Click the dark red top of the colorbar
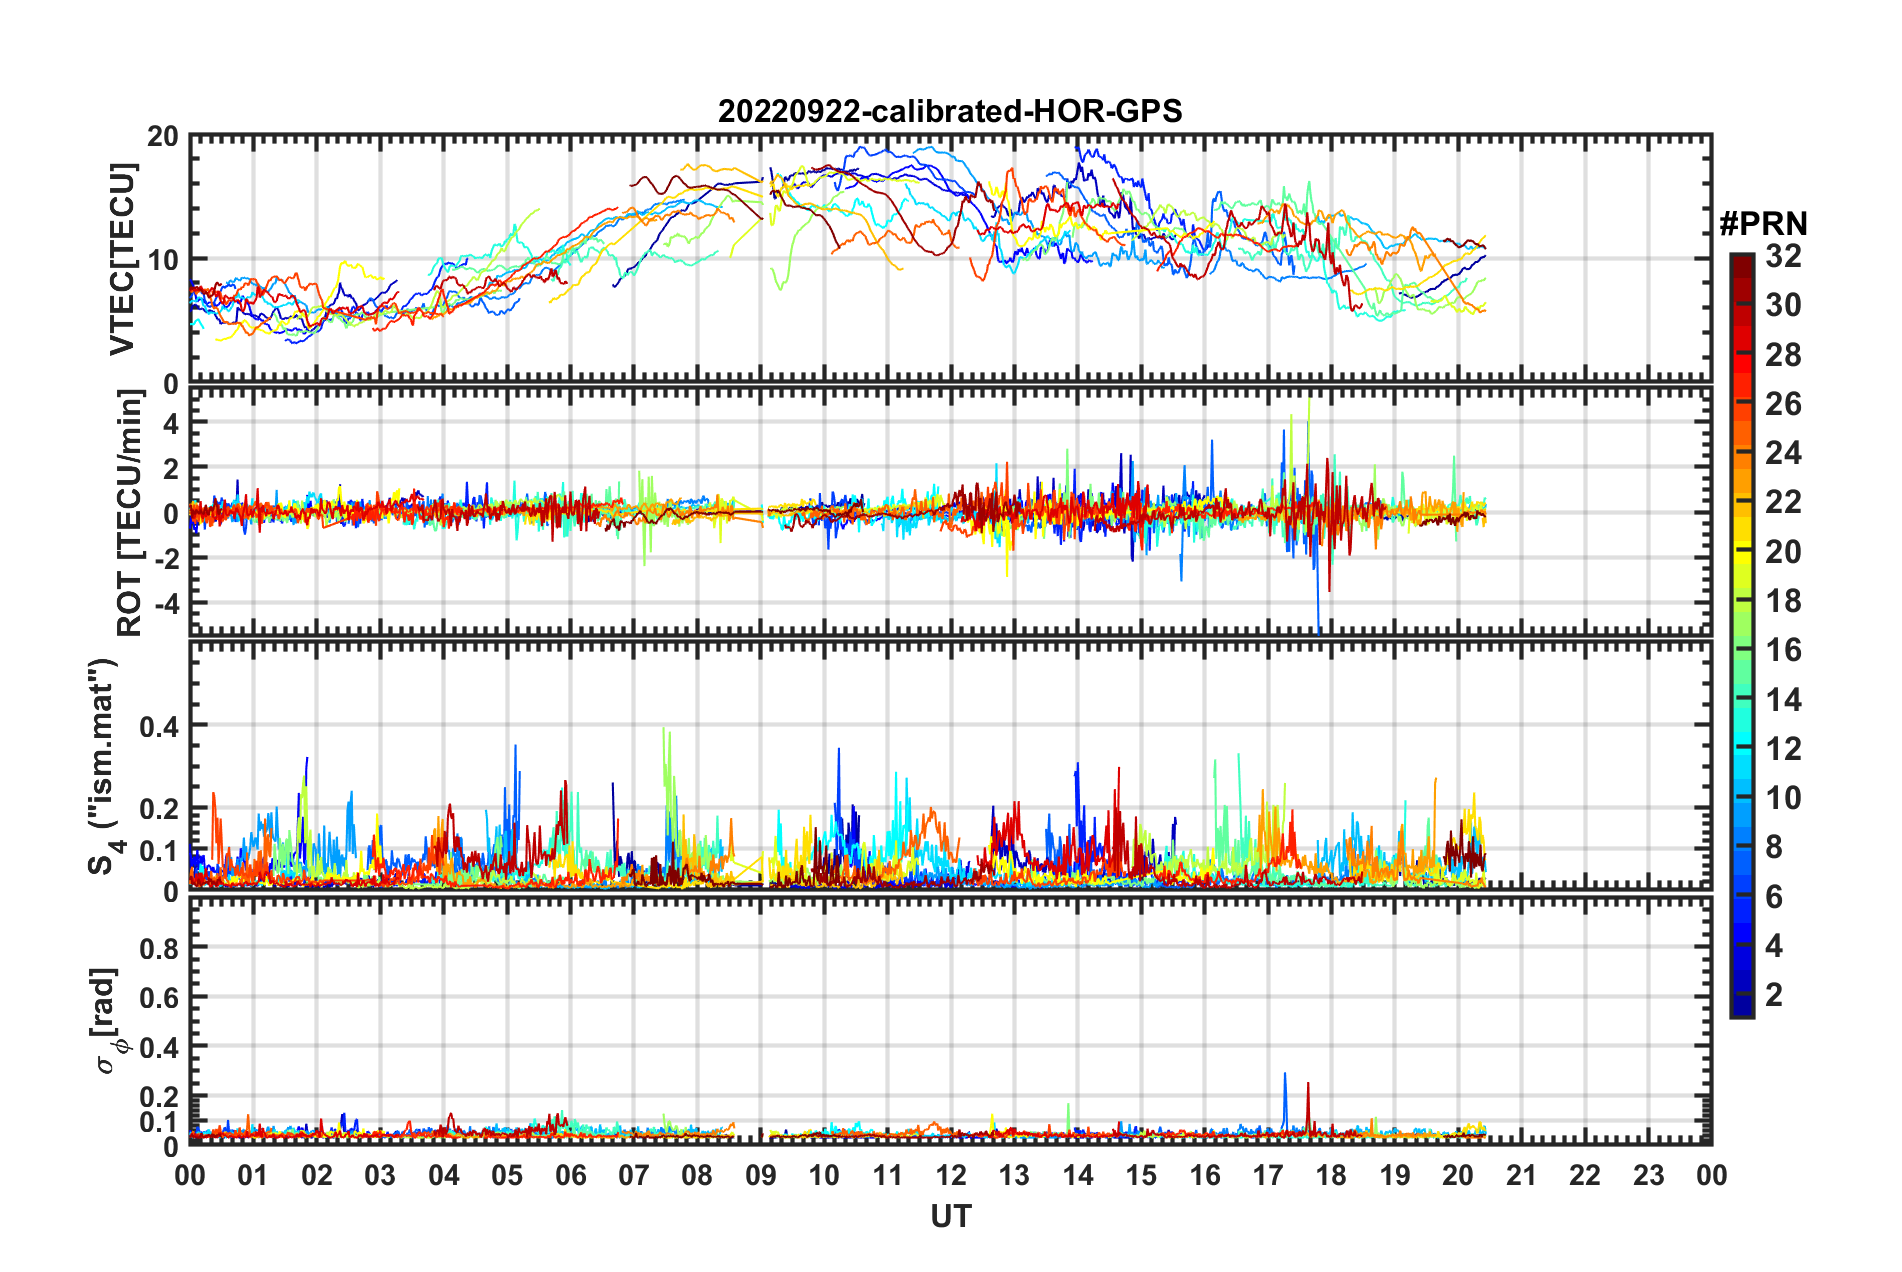The width and height of the screenshot is (1902, 1272). [1741, 260]
